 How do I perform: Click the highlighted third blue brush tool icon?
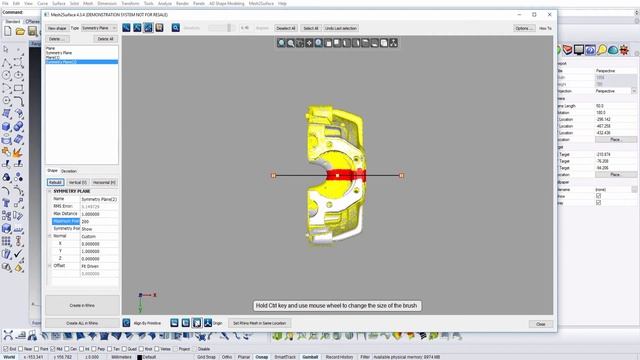(x=148, y=28)
